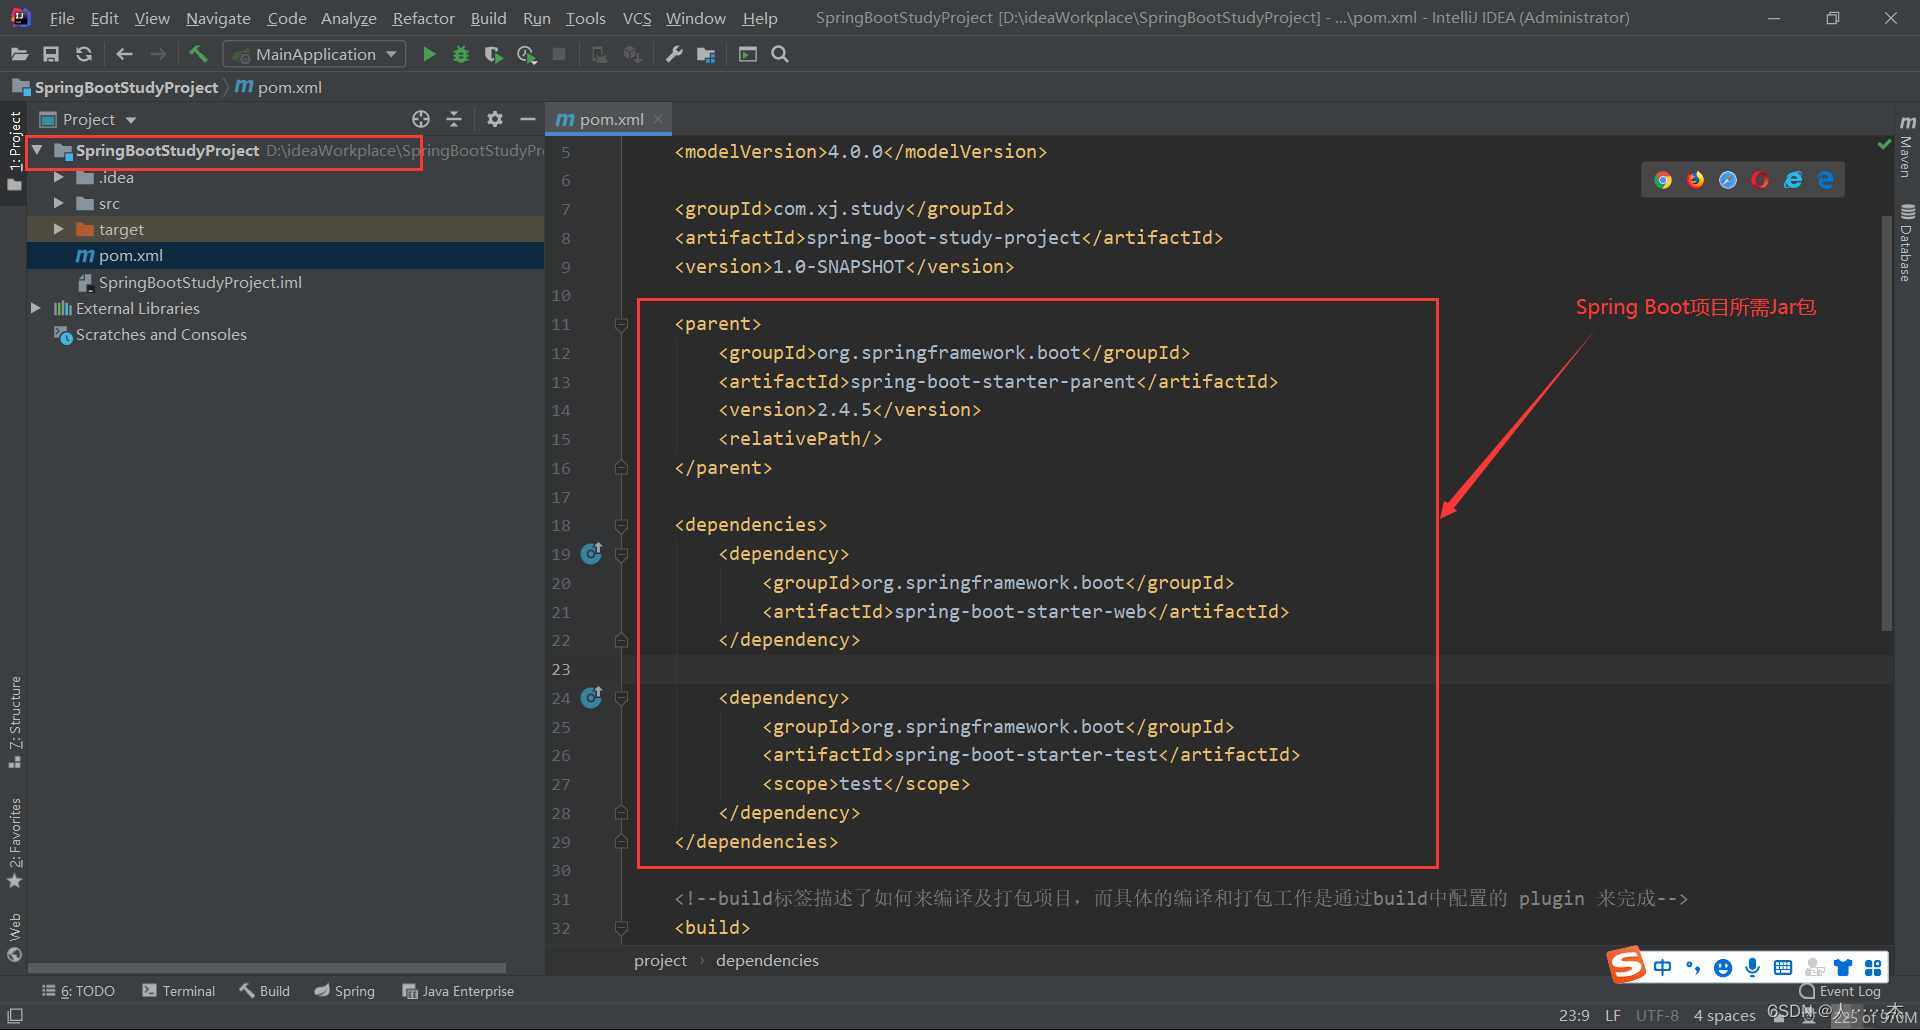Toggle the tool window bars corner button

click(15, 1016)
